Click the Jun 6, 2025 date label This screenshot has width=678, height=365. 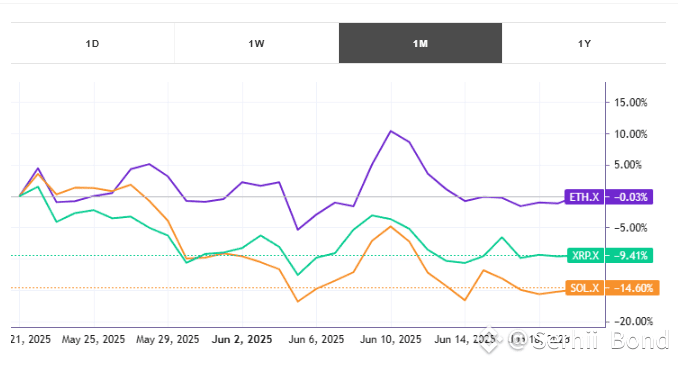pos(317,339)
